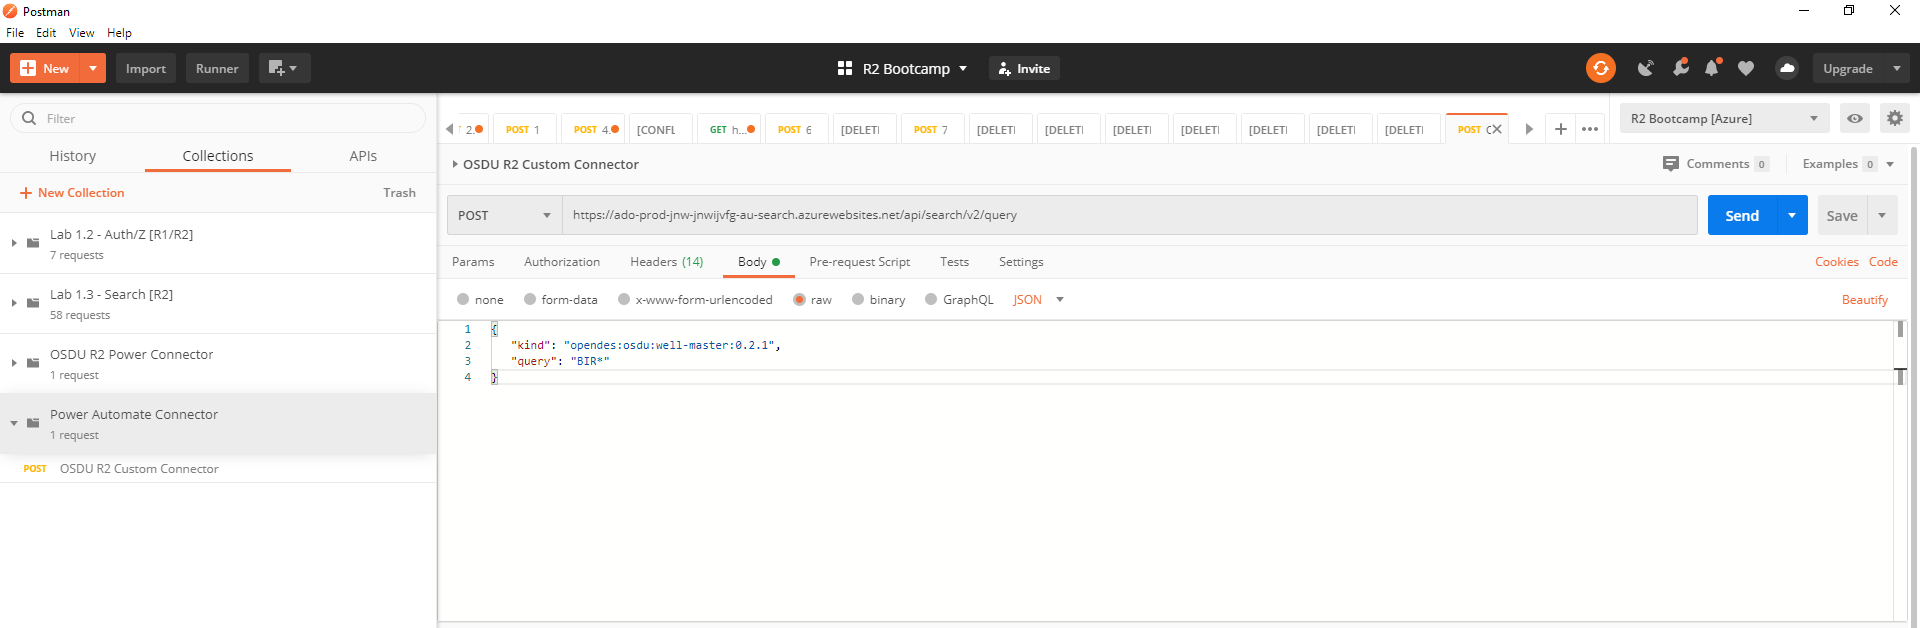Open the Upgrade dropdown arrow
This screenshot has width=1920, height=628.
click(1896, 68)
